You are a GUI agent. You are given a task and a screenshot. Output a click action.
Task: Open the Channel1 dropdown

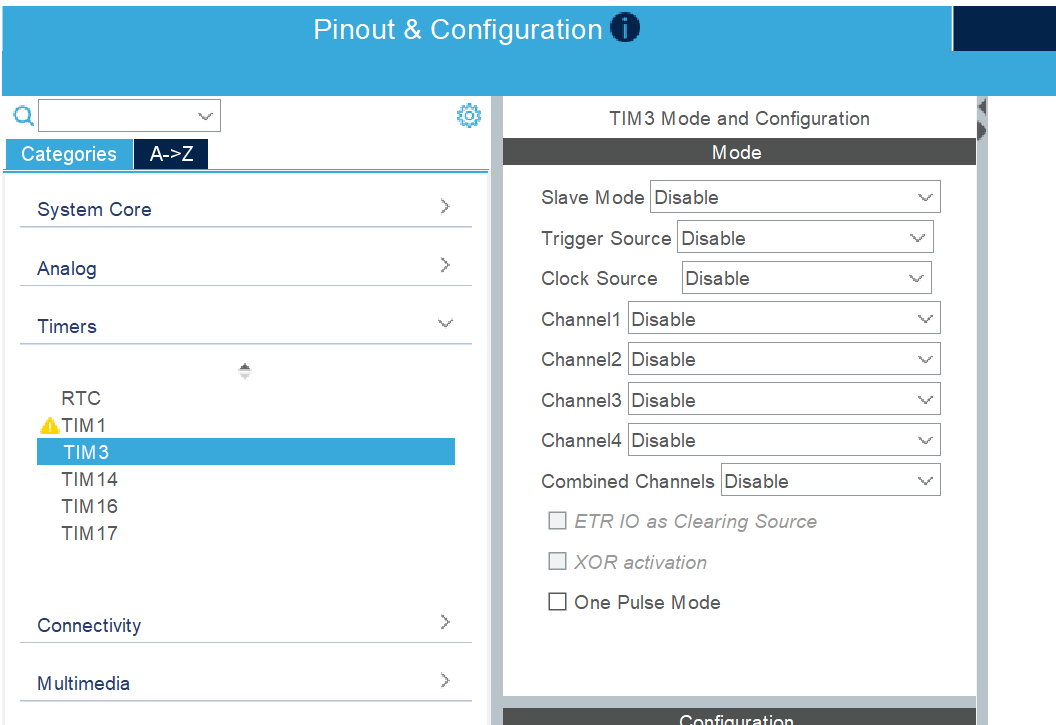tap(783, 319)
